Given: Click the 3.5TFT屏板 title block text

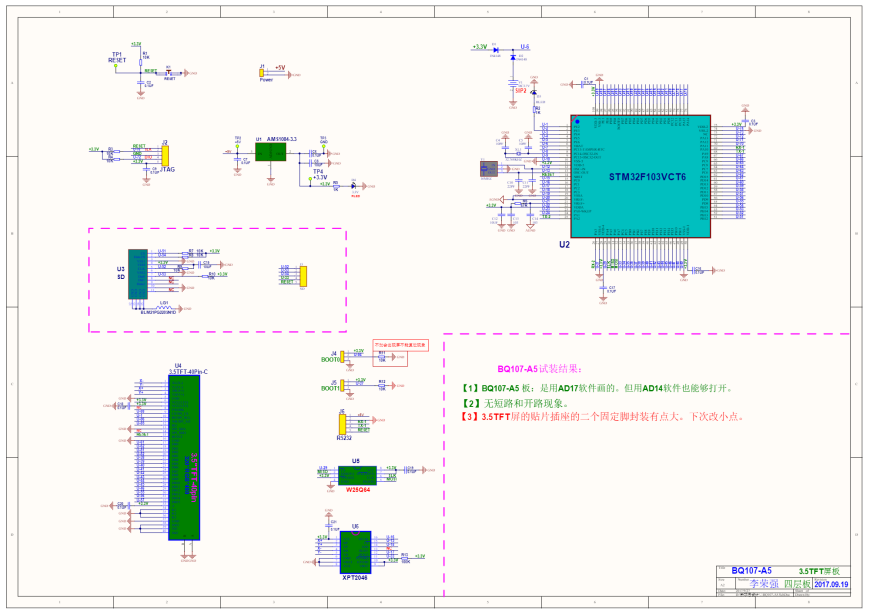Looking at the screenshot, I should pyautogui.click(x=819, y=571).
